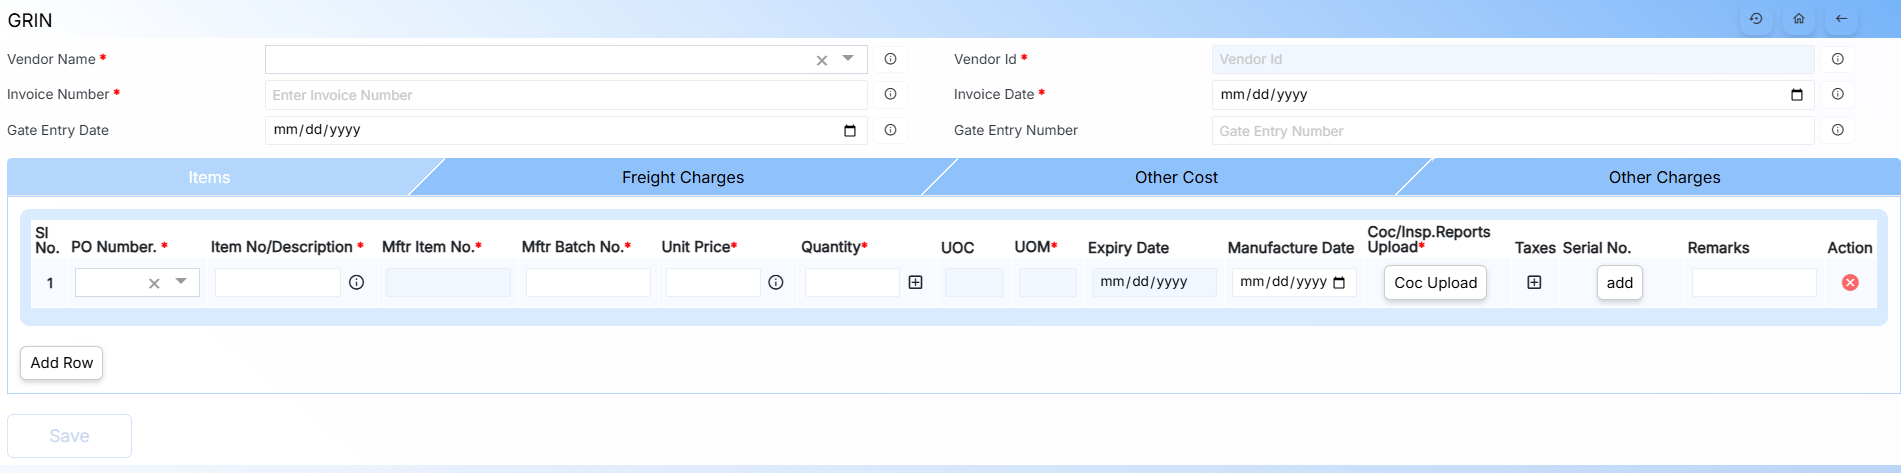Open the Taxes plus icon
The image size is (1901, 473).
pos(1534,283)
